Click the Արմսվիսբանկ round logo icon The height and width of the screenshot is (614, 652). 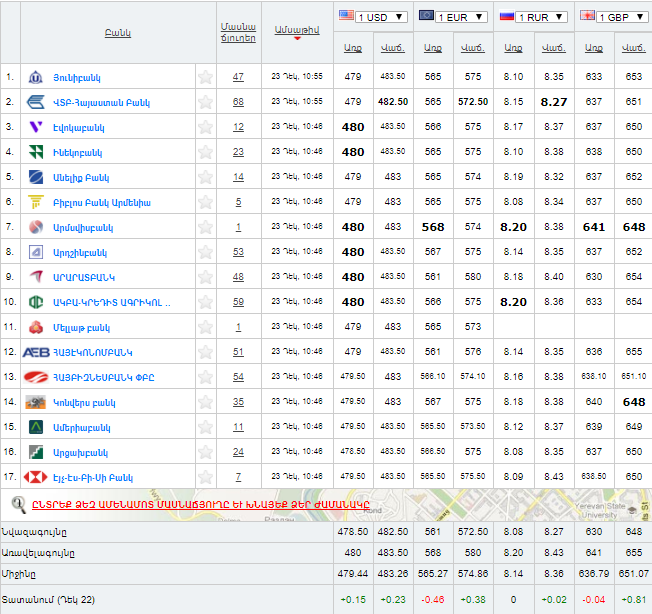[36, 227]
